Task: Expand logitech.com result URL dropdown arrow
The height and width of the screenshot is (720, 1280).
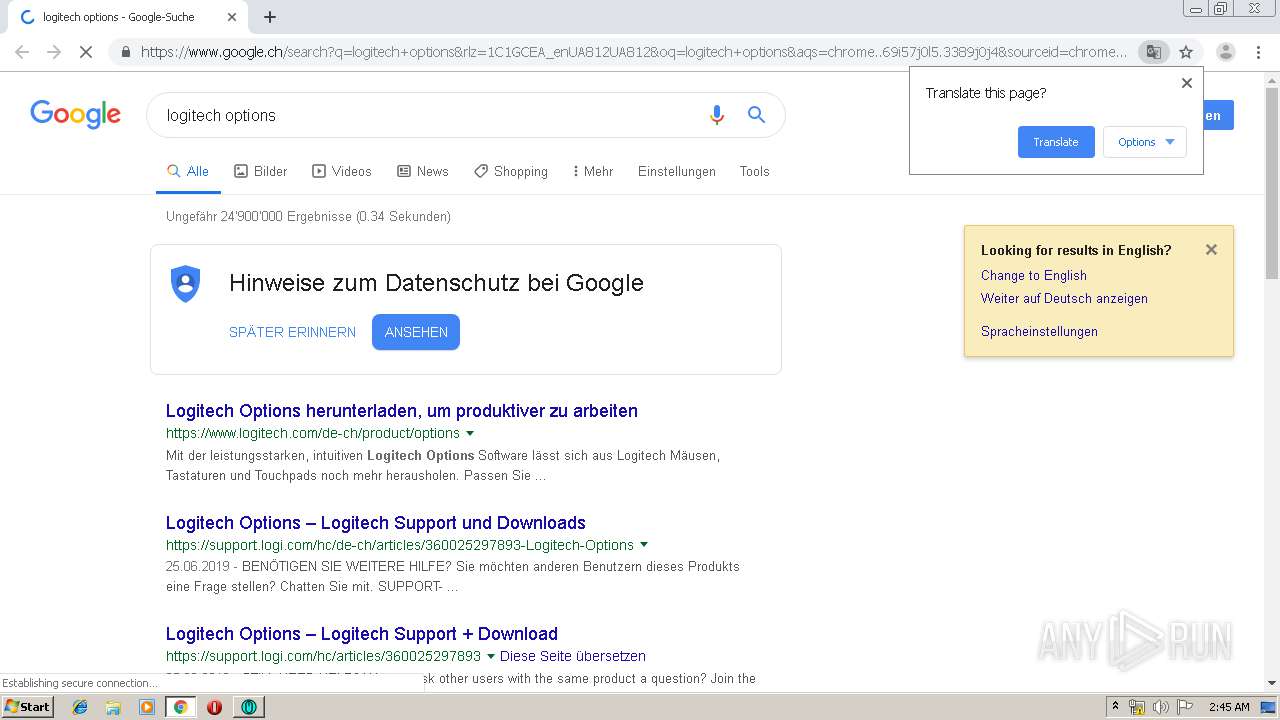Action: [x=470, y=434]
